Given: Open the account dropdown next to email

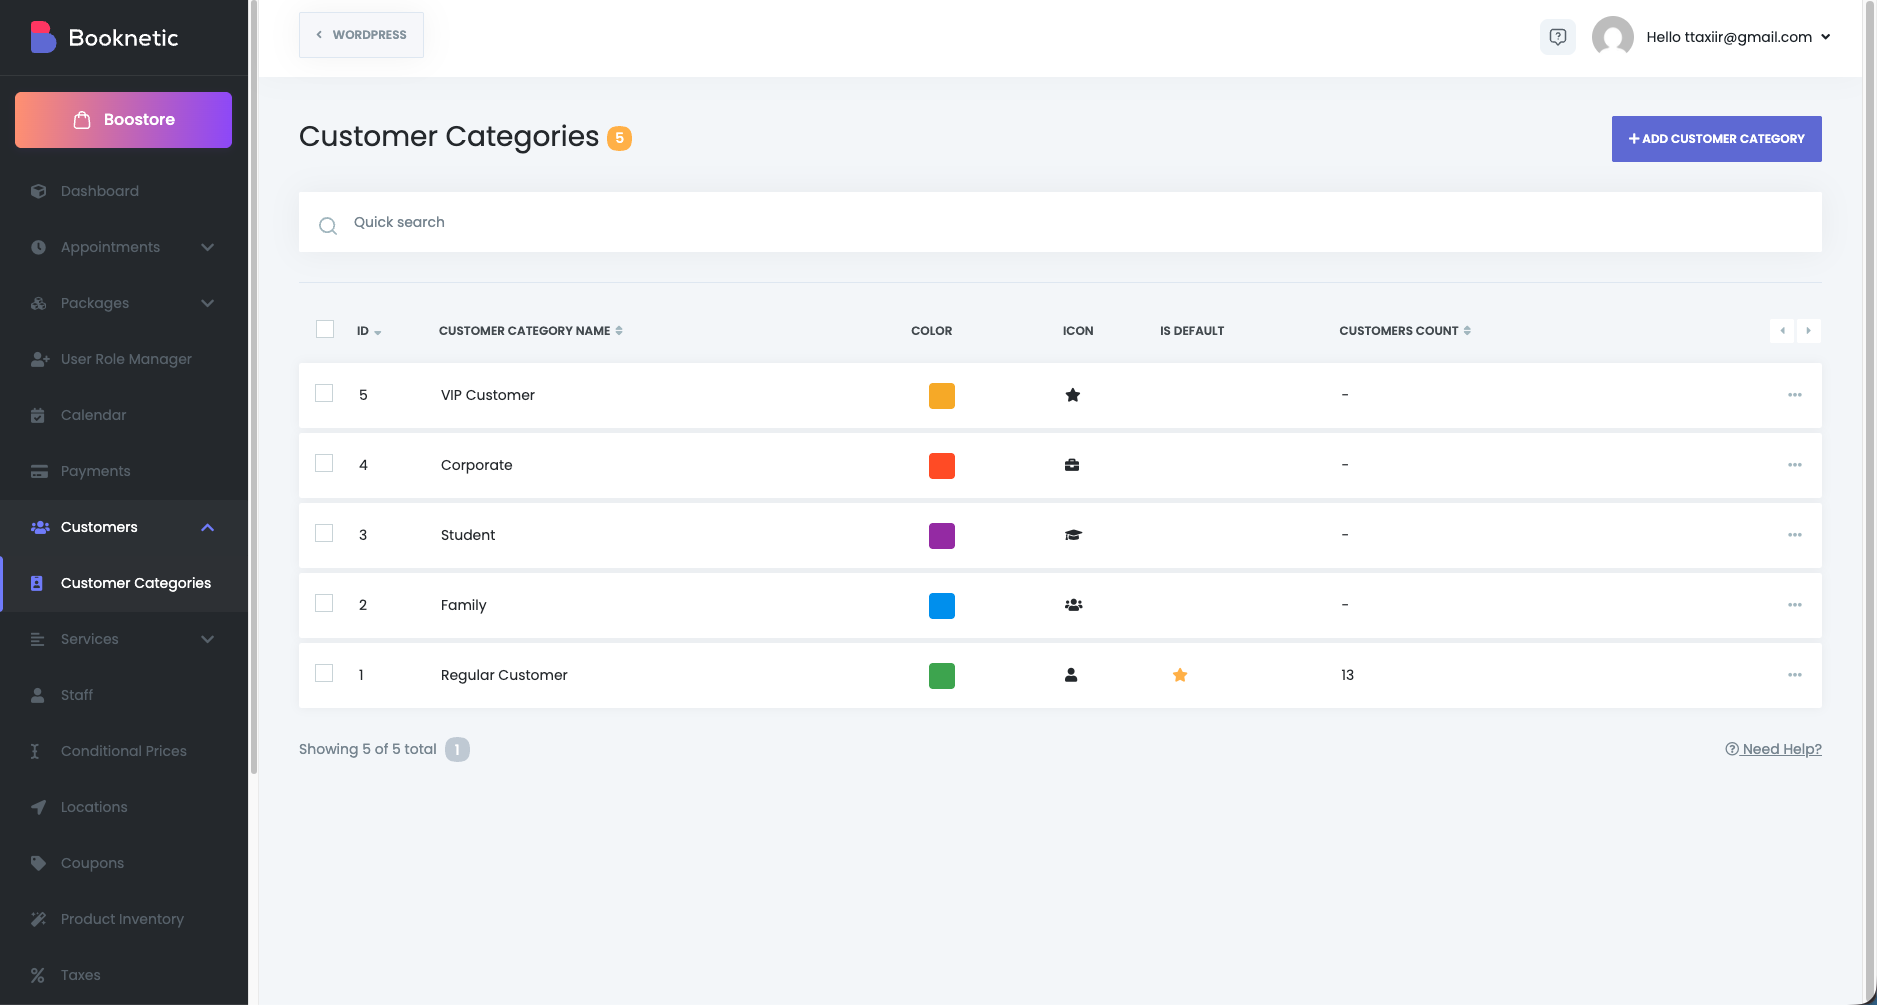Looking at the screenshot, I should (1825, 37).
